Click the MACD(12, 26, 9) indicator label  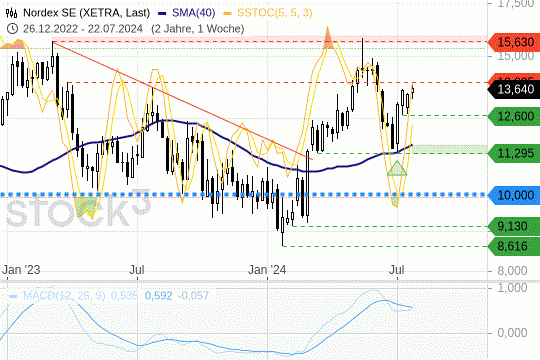coord(64,296)
